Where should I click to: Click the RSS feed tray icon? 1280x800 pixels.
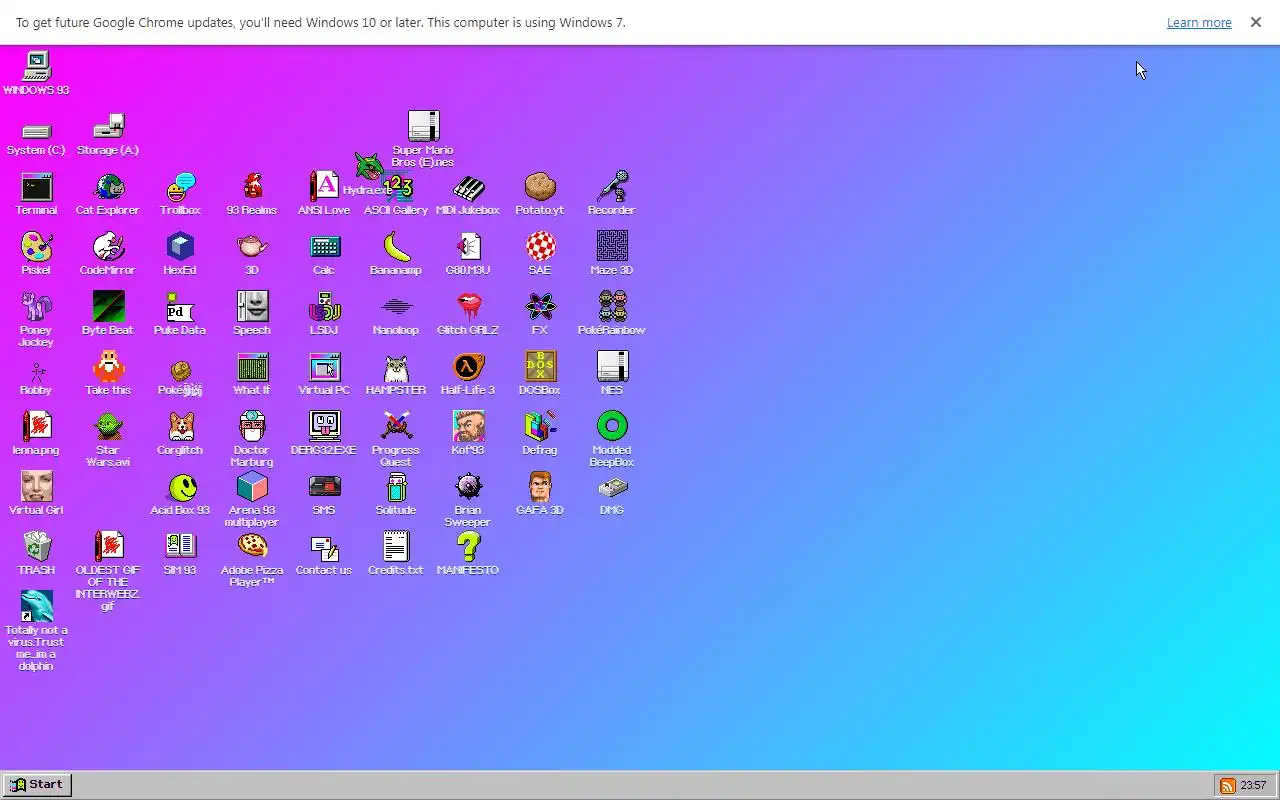pyautogui.click(x=1226, y=785)
